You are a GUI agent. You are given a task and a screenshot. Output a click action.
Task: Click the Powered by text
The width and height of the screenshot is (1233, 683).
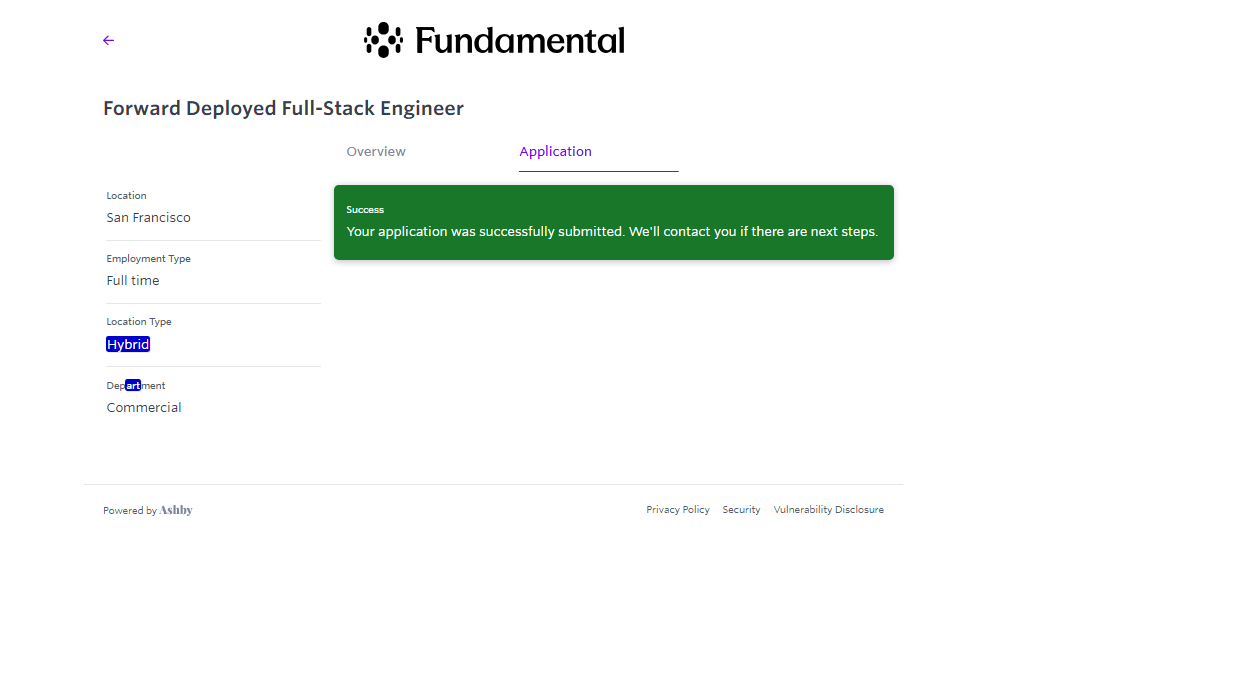130,511
